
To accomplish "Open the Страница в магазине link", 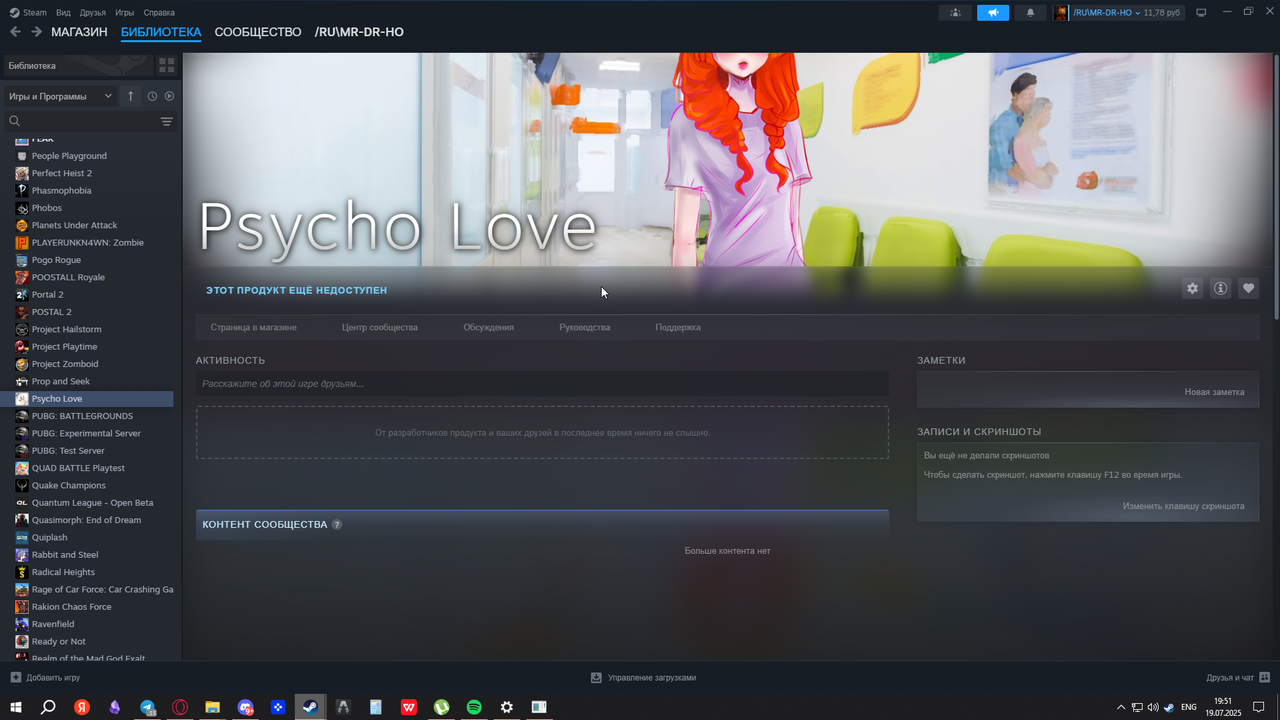I will pos(254,327).
